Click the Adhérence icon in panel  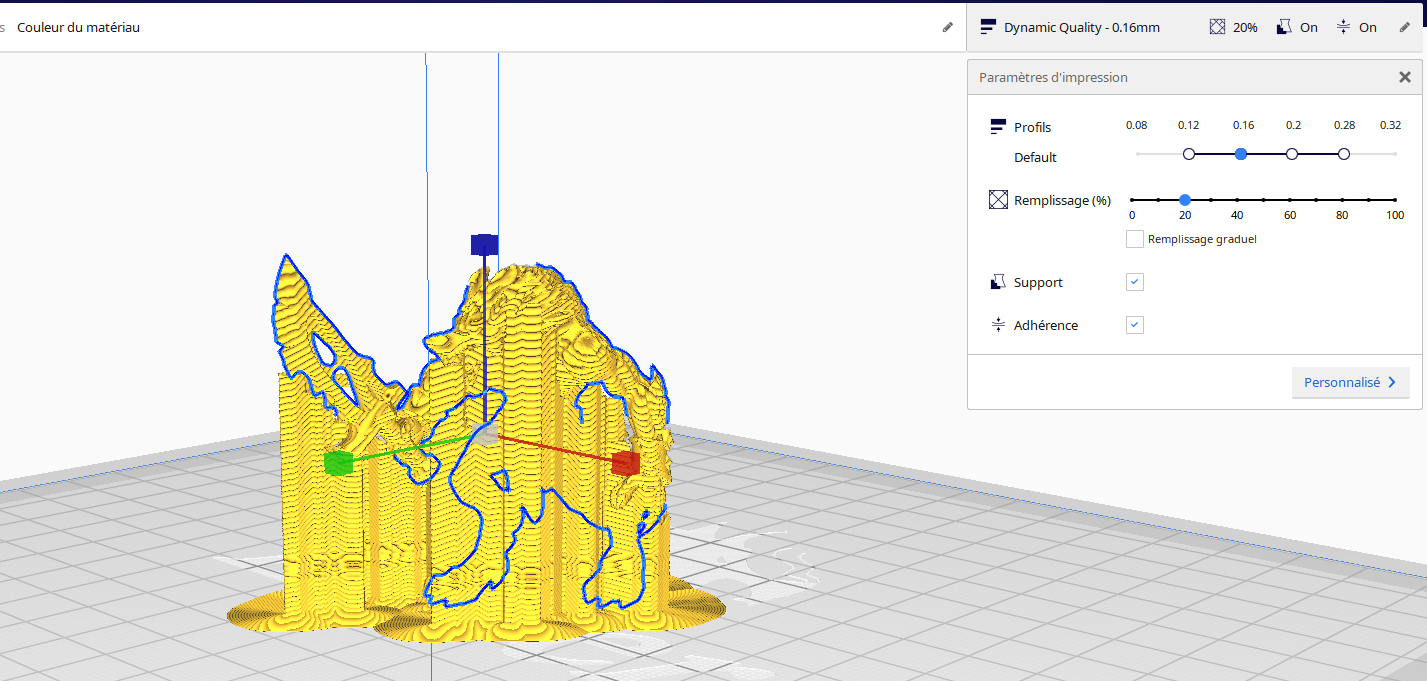click(997, 325)
